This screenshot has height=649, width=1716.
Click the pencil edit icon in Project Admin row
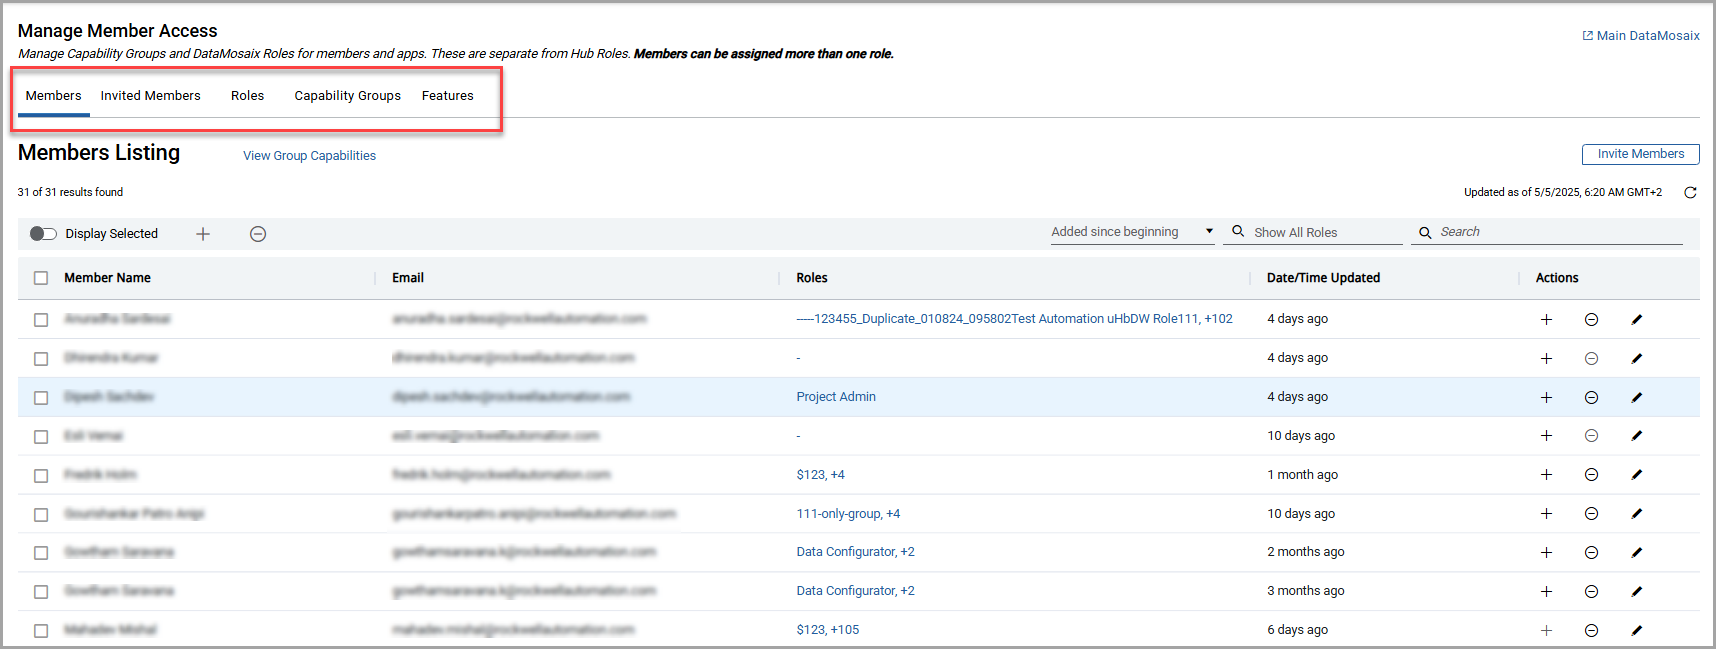[1636, 398]
